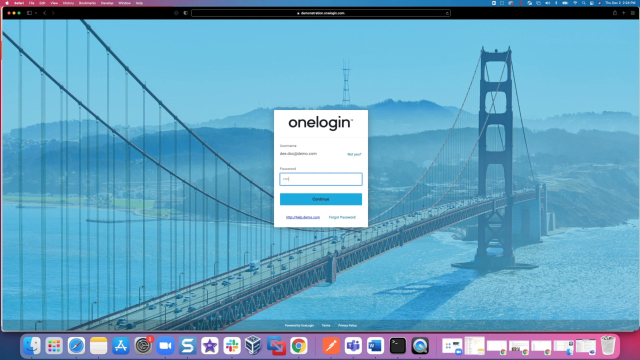
Task: Open the purple star app in dock
Action: pos(210,346)
